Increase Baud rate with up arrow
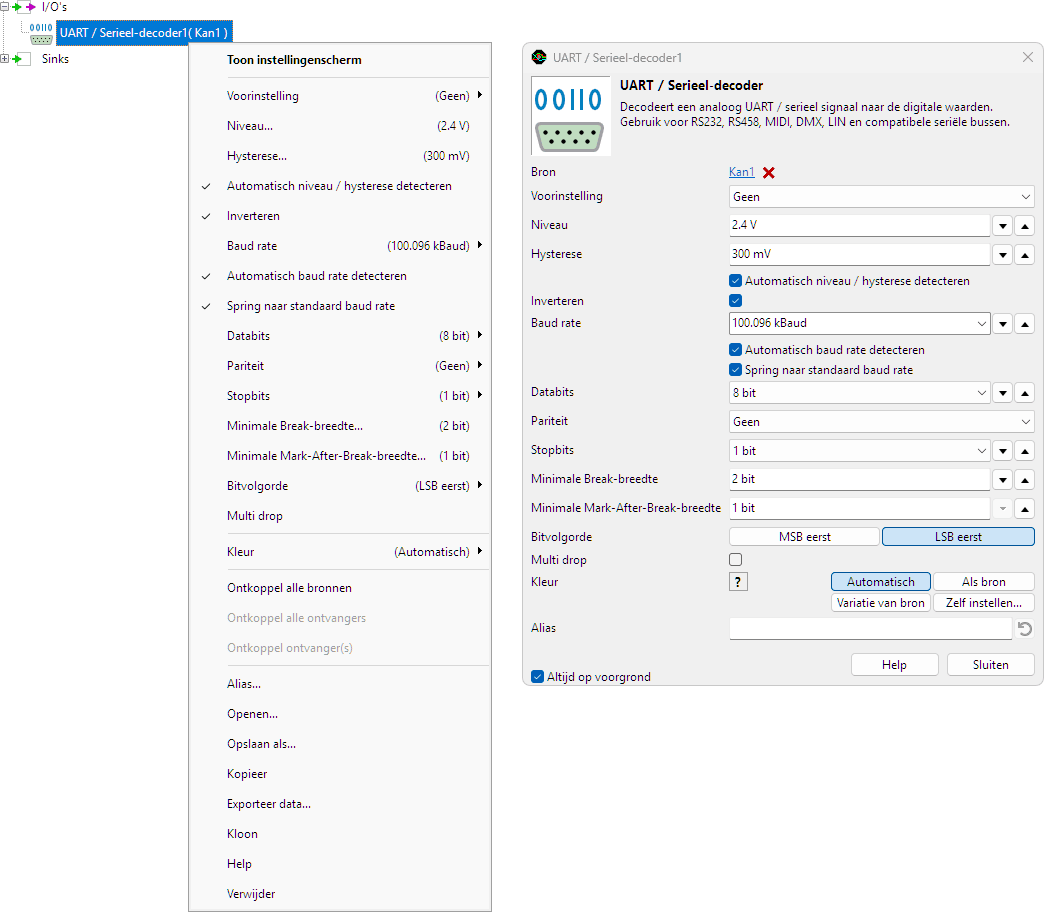1044x912 pixels. tap(1025, 324)
